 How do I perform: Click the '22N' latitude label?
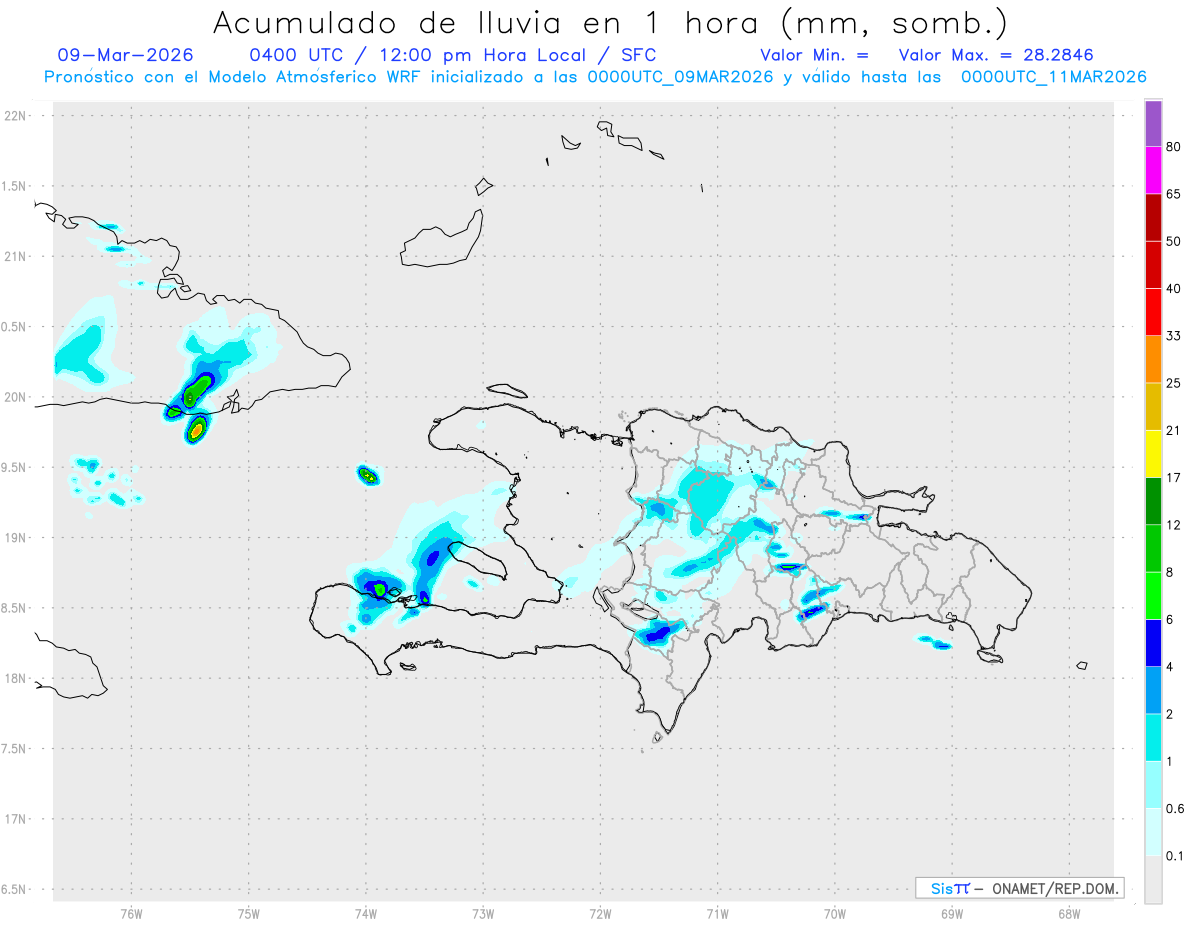click(17, 116)
